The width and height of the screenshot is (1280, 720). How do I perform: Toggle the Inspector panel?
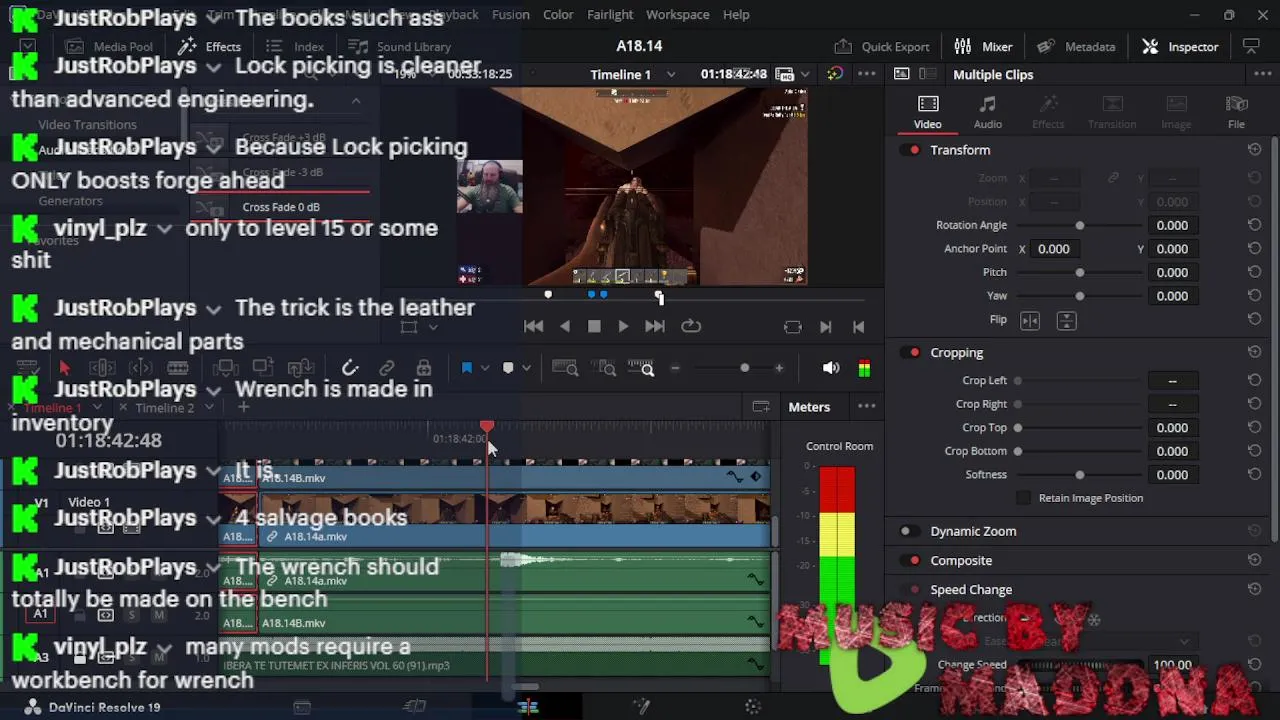(1180, 47)
